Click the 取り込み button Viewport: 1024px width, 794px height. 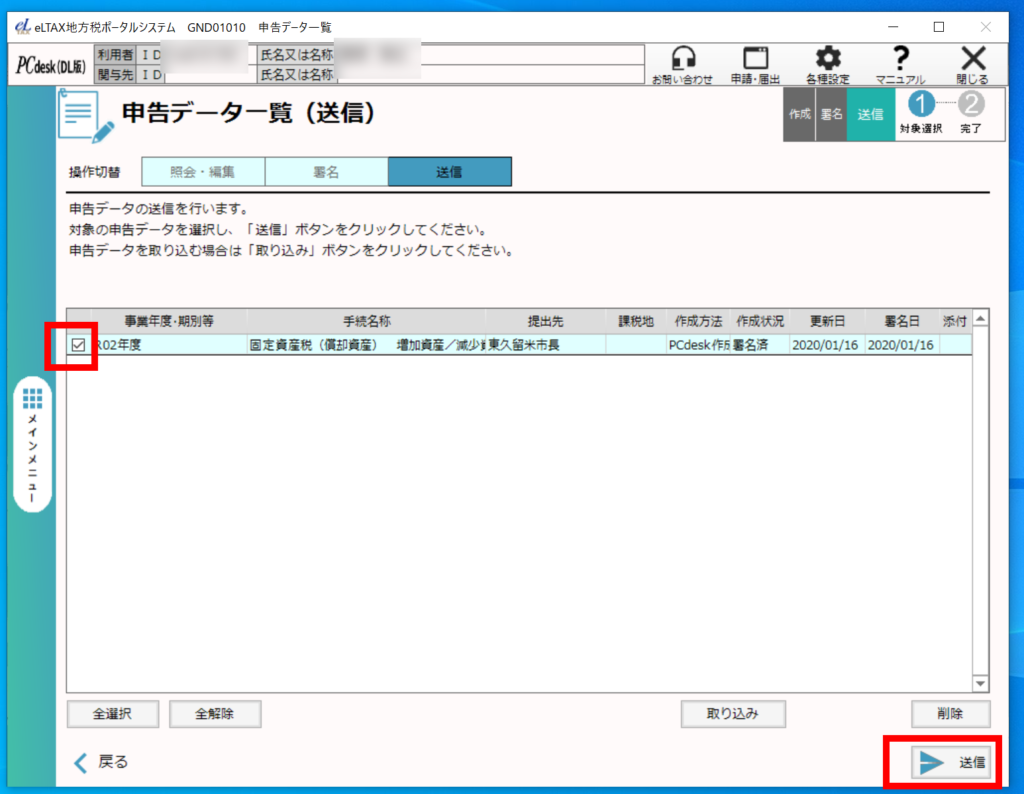732,714
